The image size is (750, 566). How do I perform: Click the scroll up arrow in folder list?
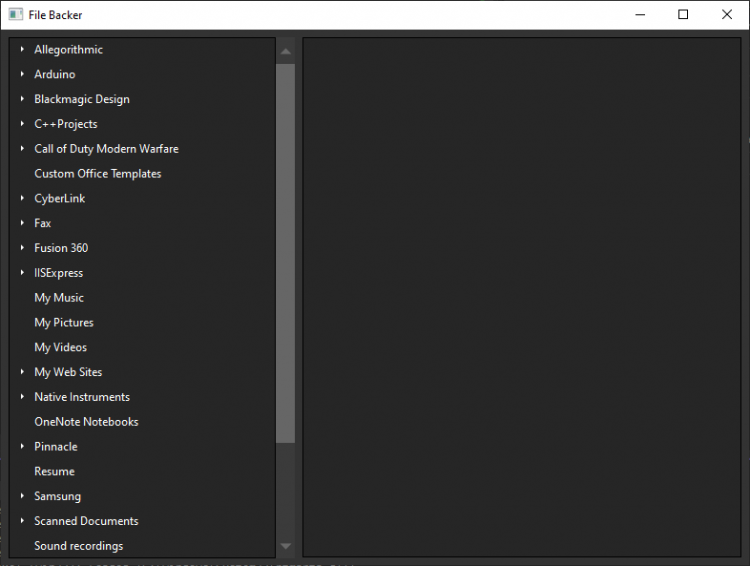coord(286,51)
